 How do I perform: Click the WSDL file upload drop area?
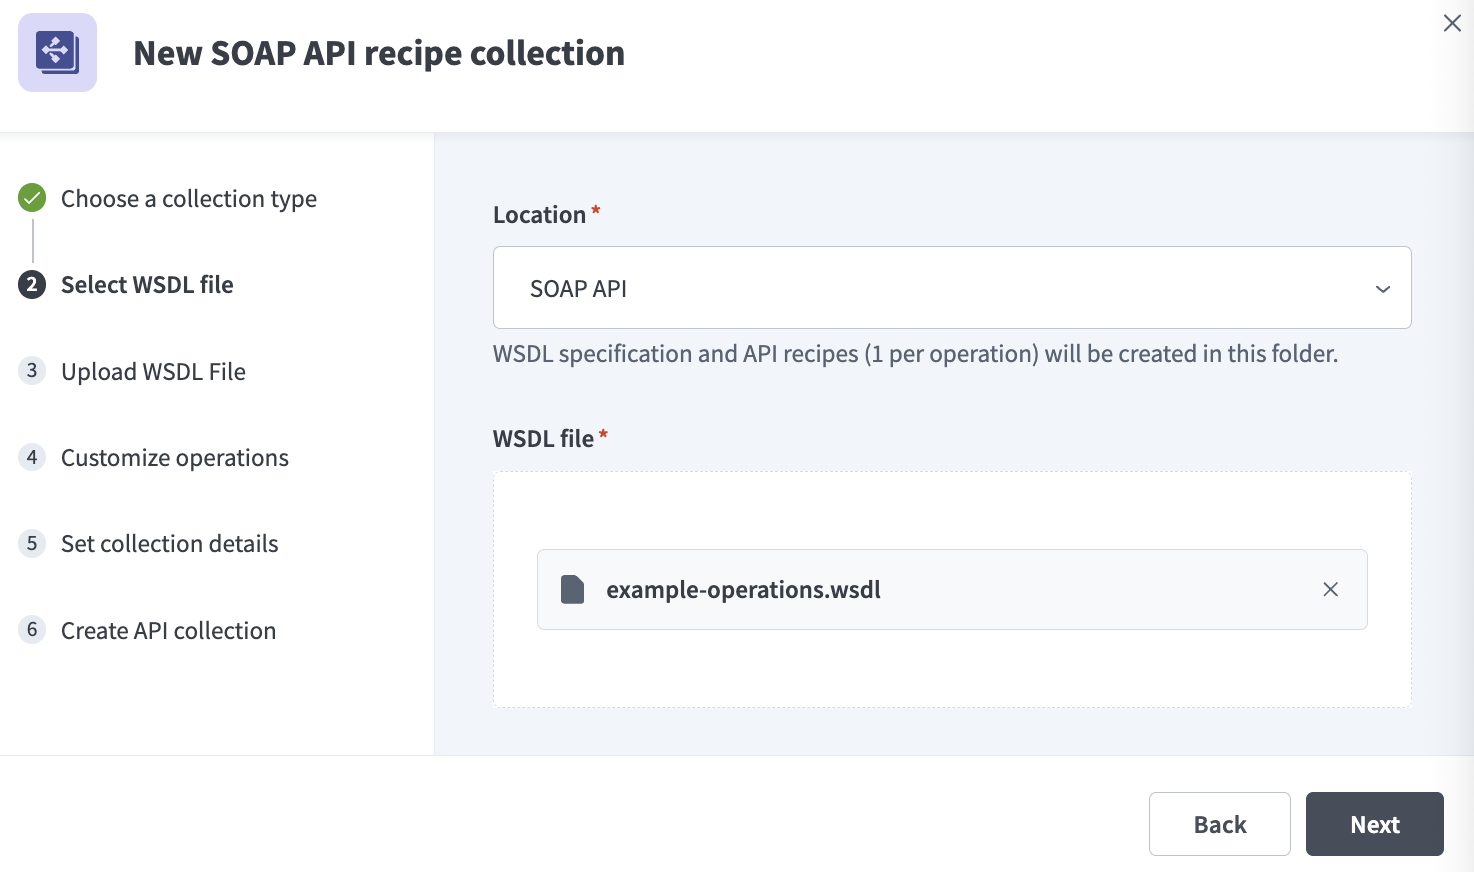coord(952,589)
